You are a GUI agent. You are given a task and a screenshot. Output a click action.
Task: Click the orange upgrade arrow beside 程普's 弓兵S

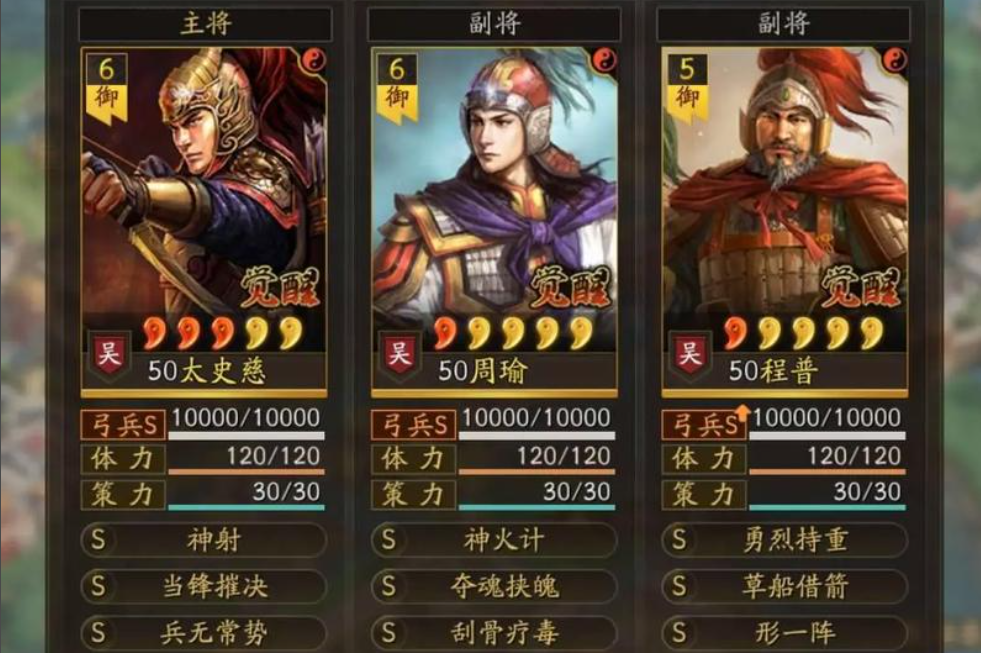pos(742,413)
